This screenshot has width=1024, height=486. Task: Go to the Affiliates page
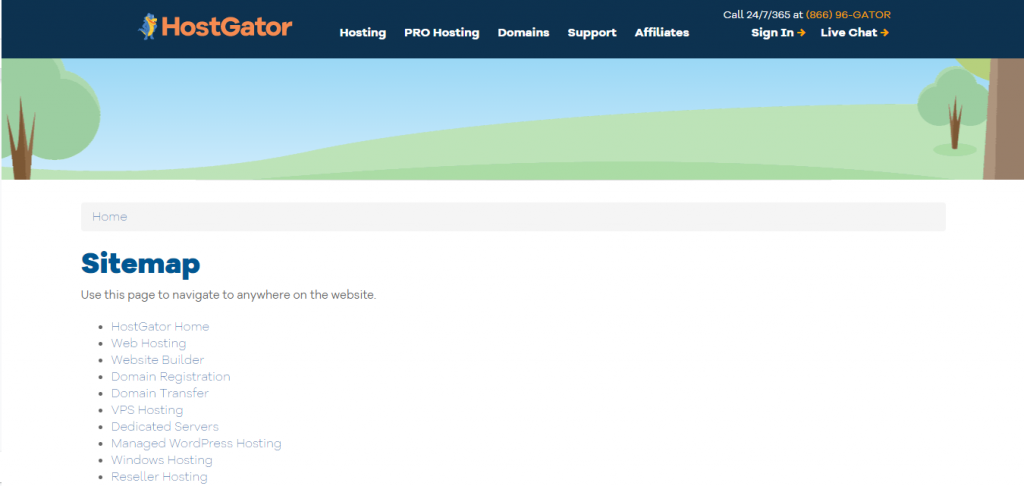[x=662, y=33]
